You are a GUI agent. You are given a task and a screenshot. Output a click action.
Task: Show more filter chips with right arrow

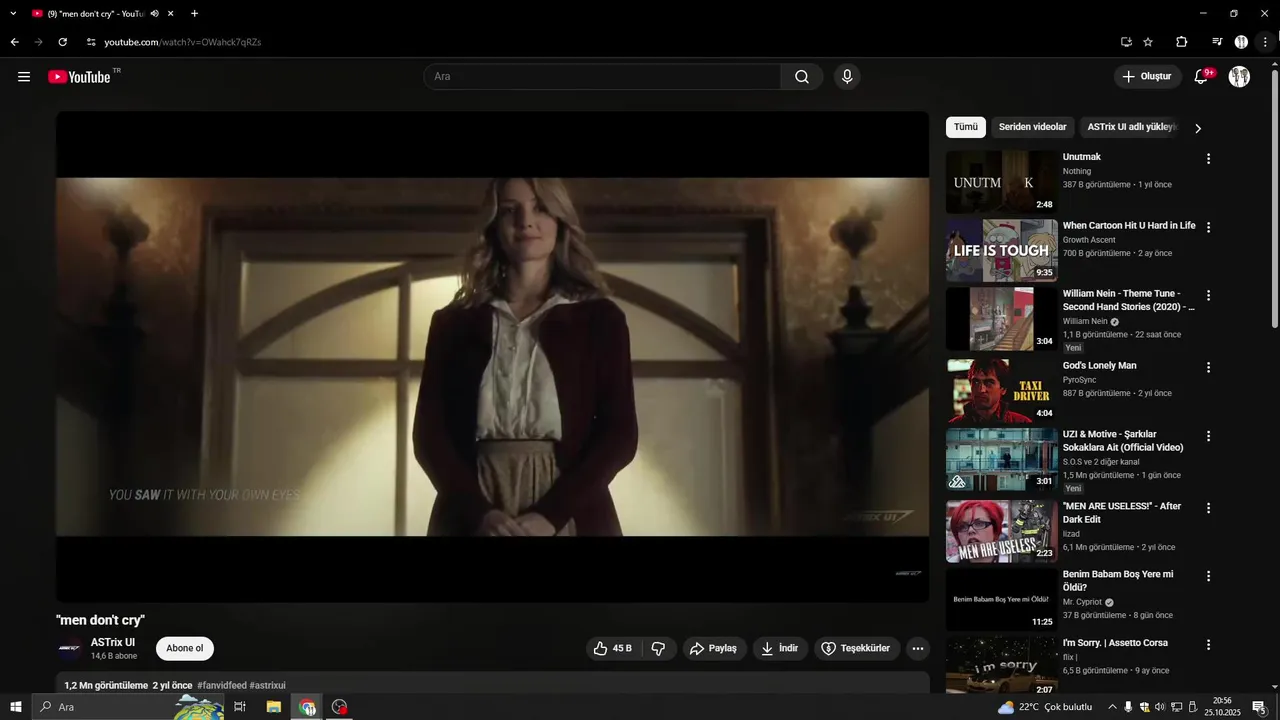click(1197, 128)
